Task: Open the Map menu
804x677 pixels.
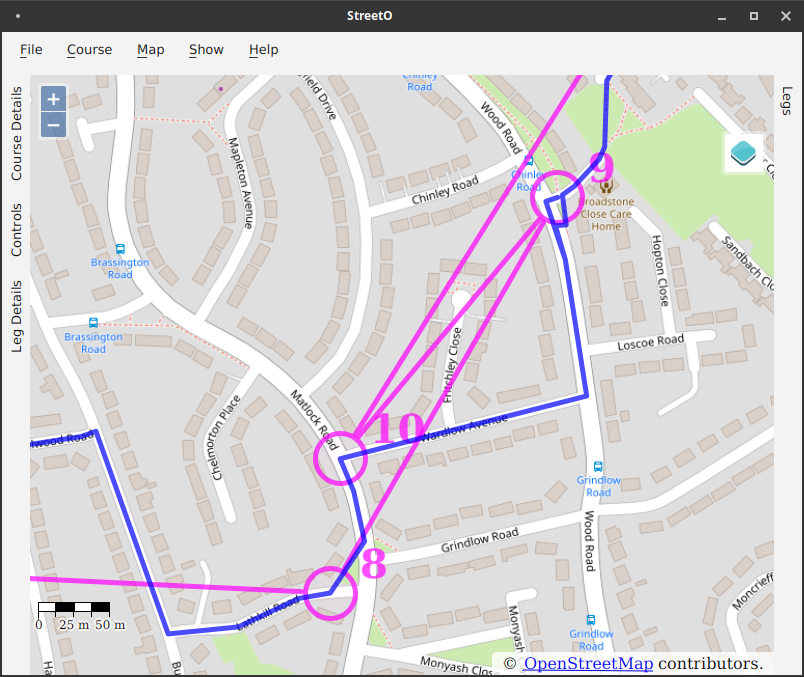Action: coord(150,50)
